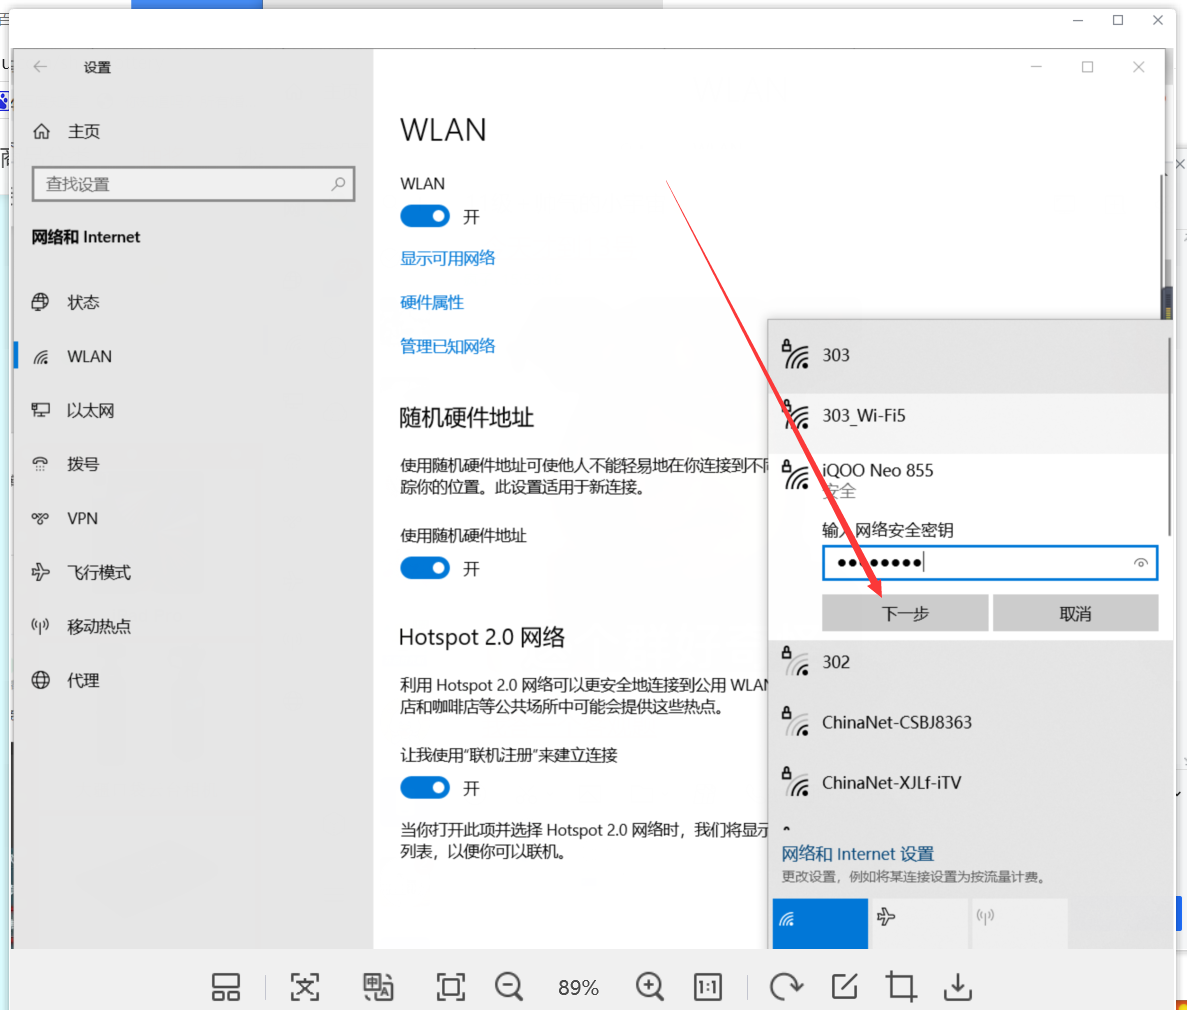Disable the random hardware address toggle
The width and height of the screenshot is (1187, 1010).
(x=425, y=568)
